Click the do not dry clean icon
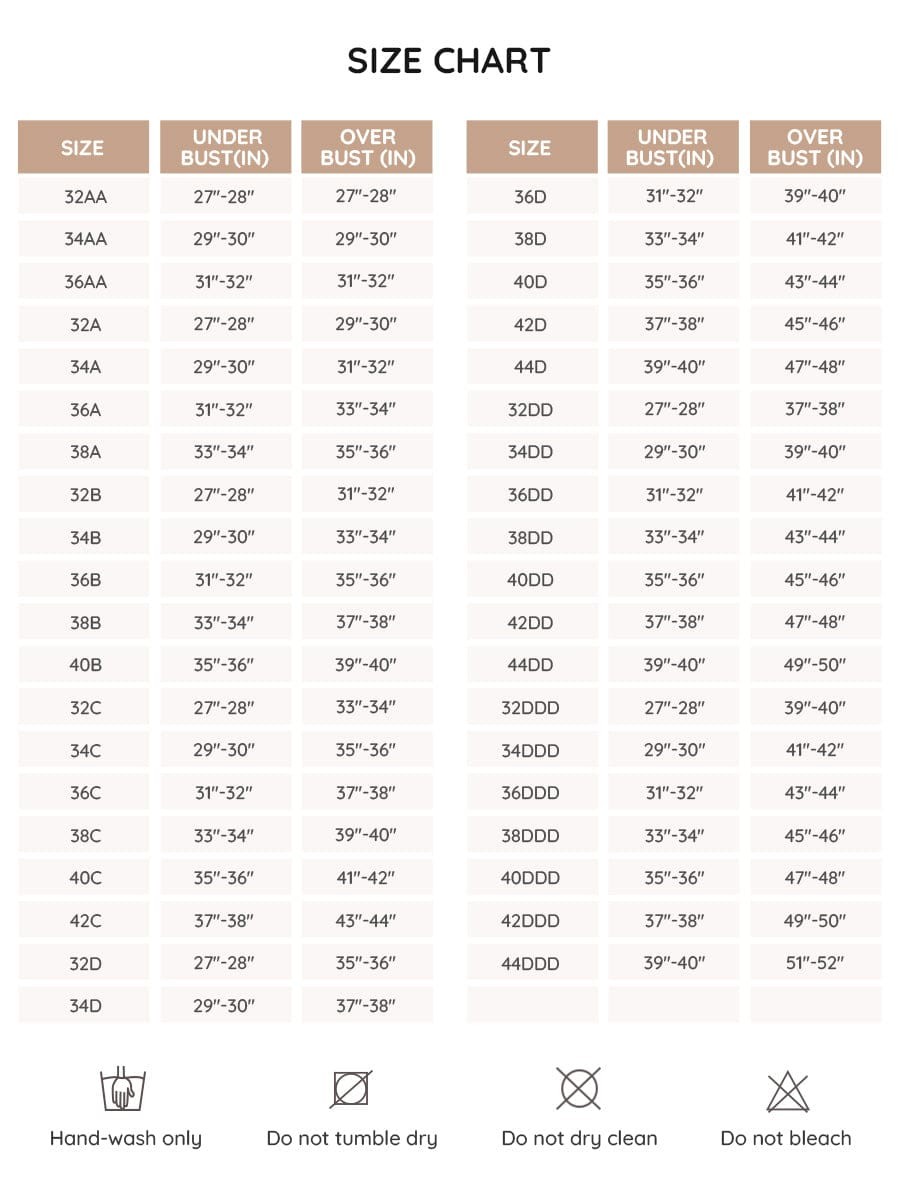900x1200 pixels. tap(579, 1088)
